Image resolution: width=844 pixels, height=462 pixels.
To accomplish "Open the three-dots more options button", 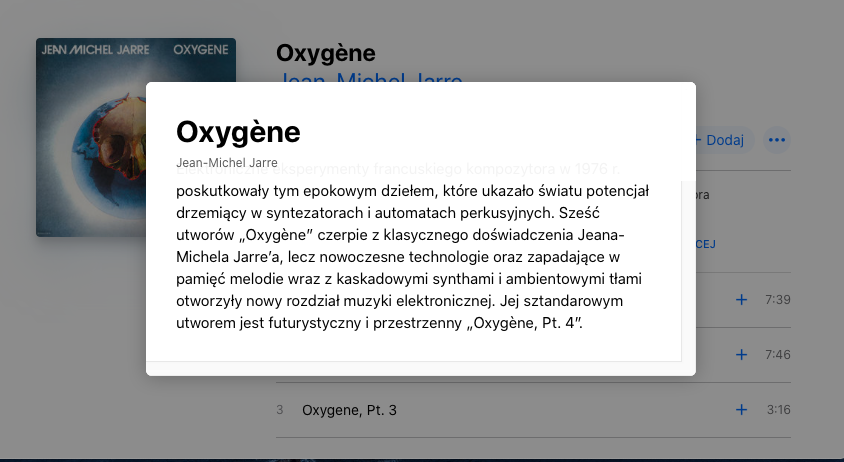I will (777, 140).
